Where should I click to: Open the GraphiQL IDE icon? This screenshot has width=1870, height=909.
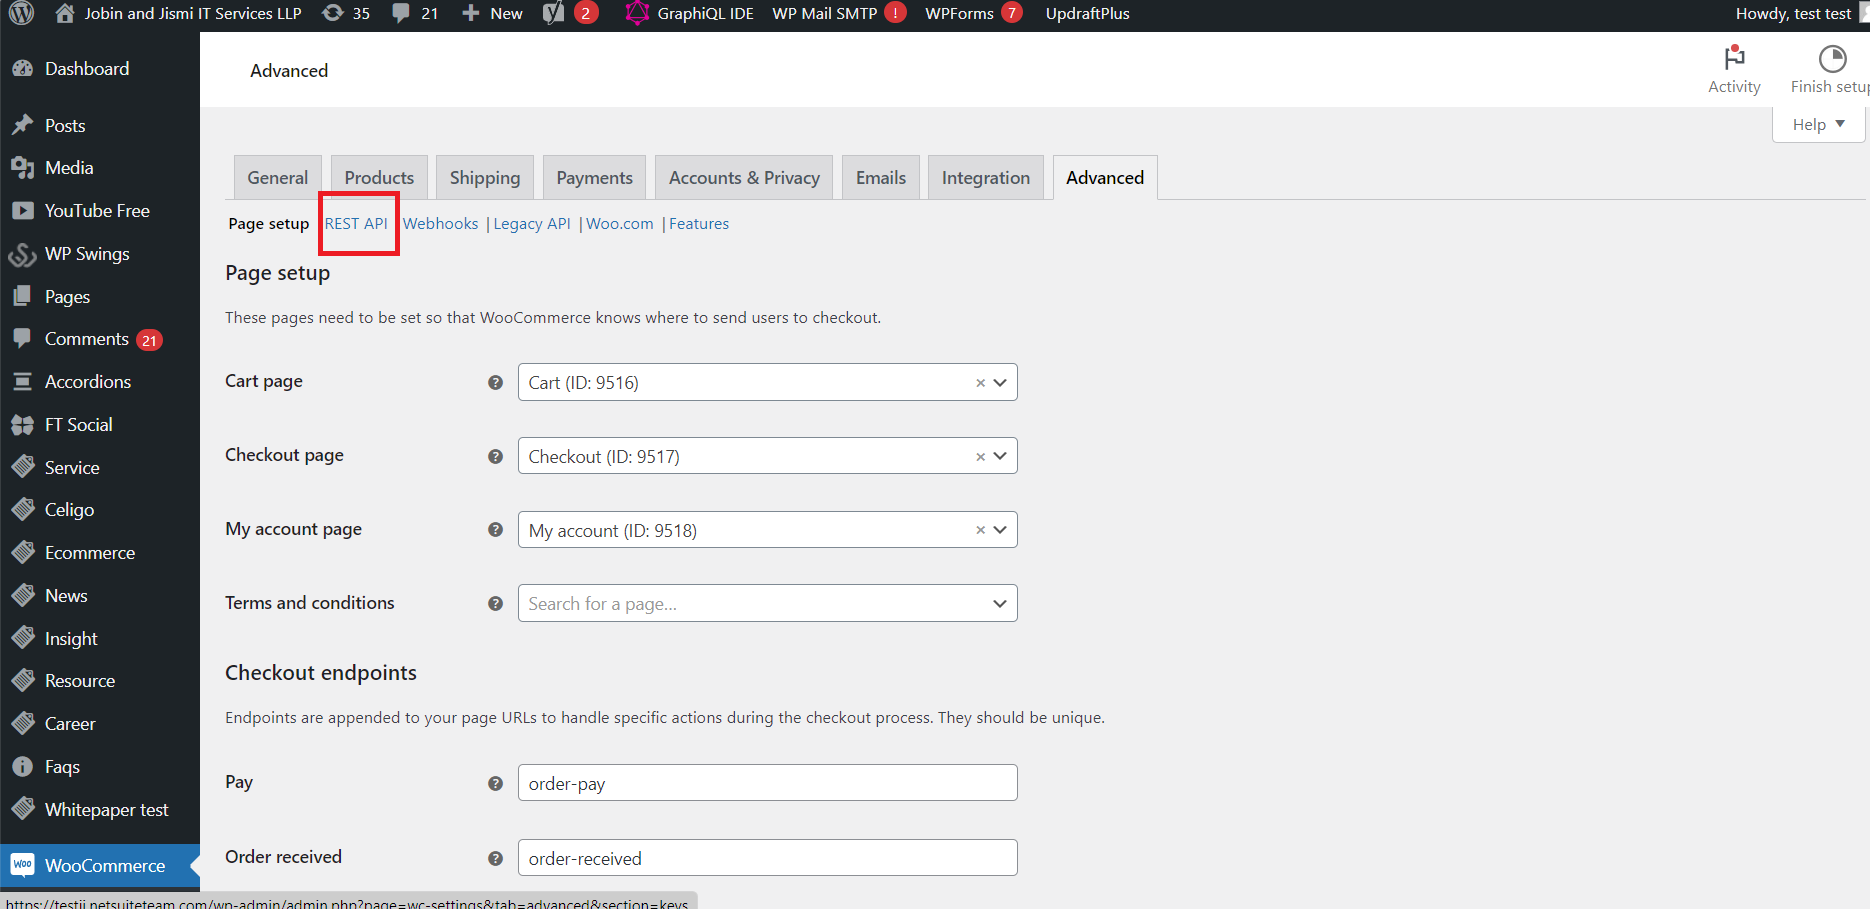pos(637,13)
